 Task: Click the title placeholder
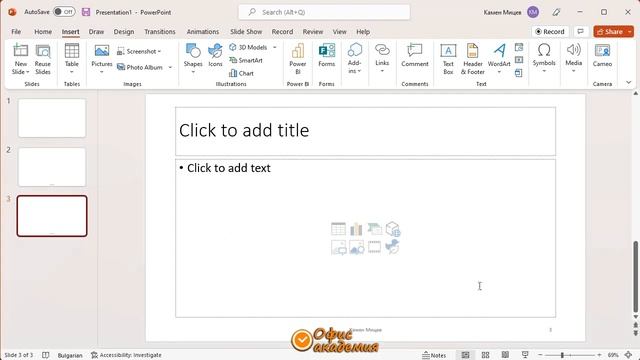point(365,131)
